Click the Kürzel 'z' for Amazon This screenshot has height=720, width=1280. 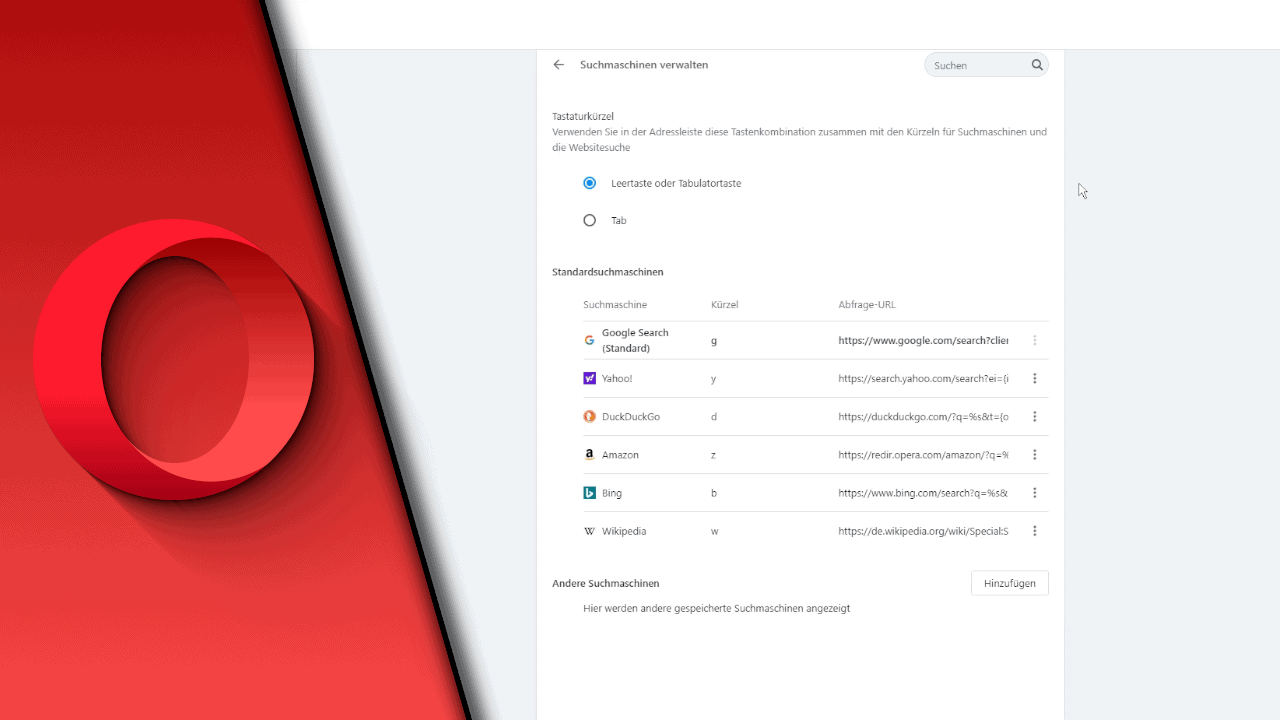tap(714, 455)
